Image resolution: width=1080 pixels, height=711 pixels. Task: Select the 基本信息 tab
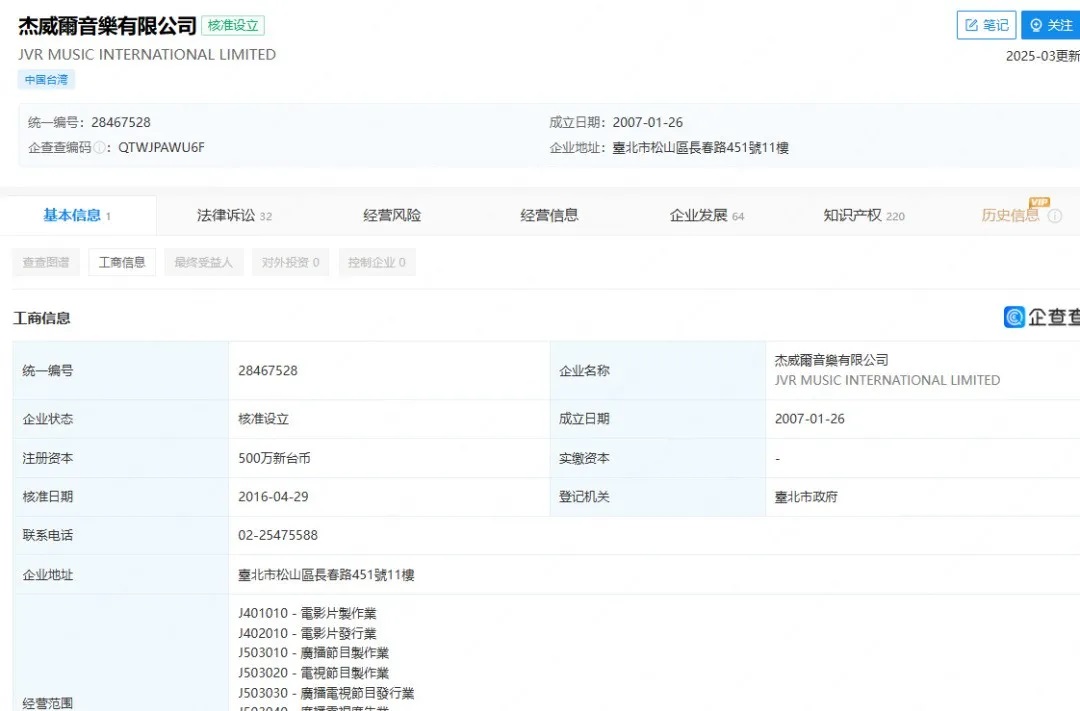[78, 216]
